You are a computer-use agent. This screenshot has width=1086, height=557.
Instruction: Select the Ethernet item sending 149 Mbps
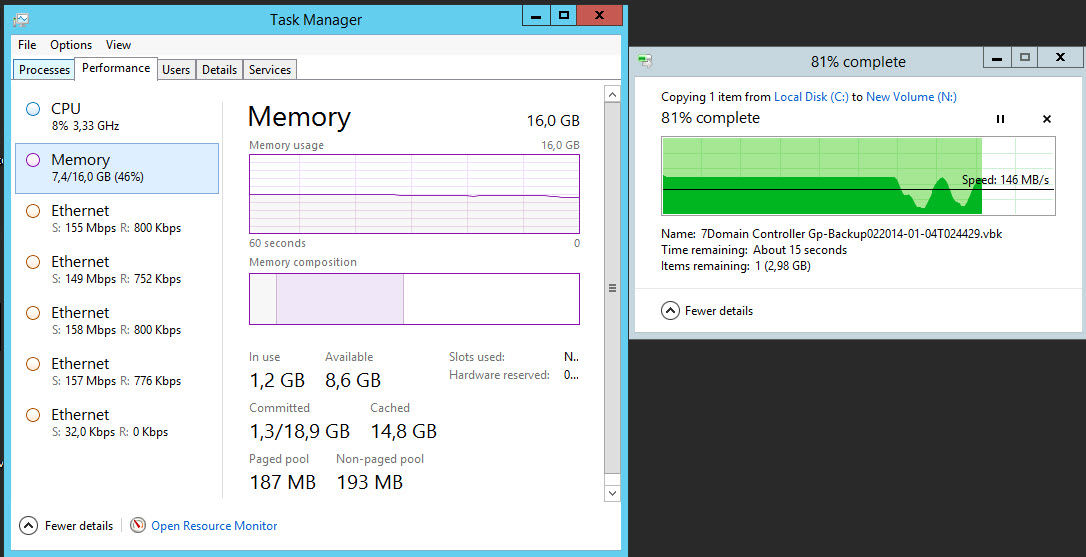[x=117, y=270]
